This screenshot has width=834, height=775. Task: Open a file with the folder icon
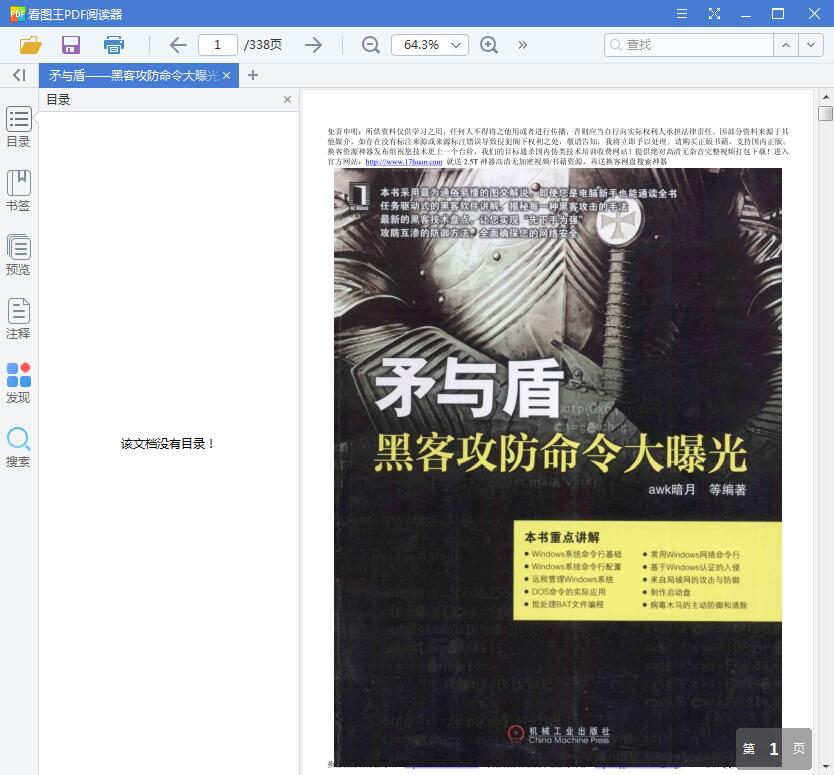pos(30,45)
